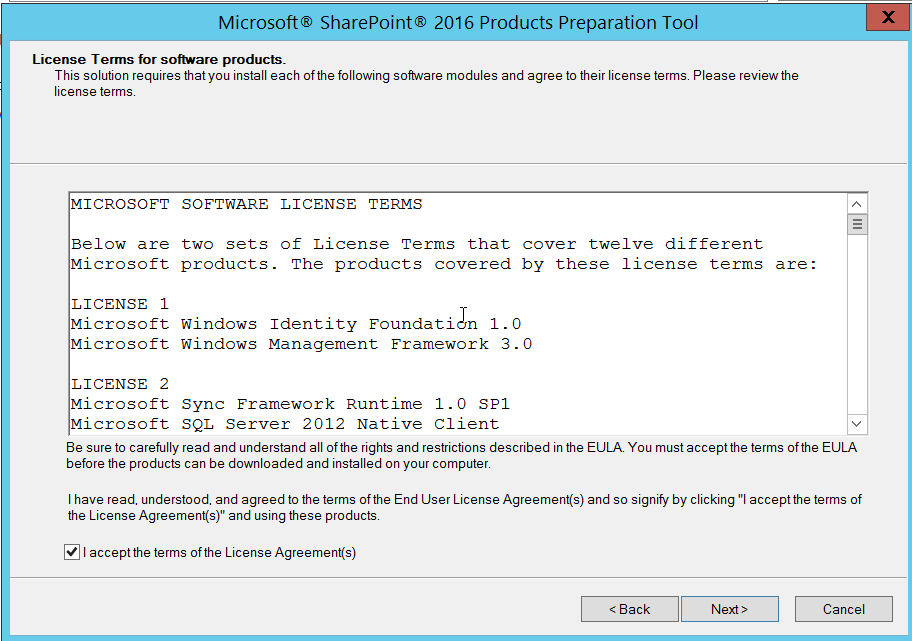
Task: Uncheck the accept License Agreement terms checkbox
Action: point(72,552)
